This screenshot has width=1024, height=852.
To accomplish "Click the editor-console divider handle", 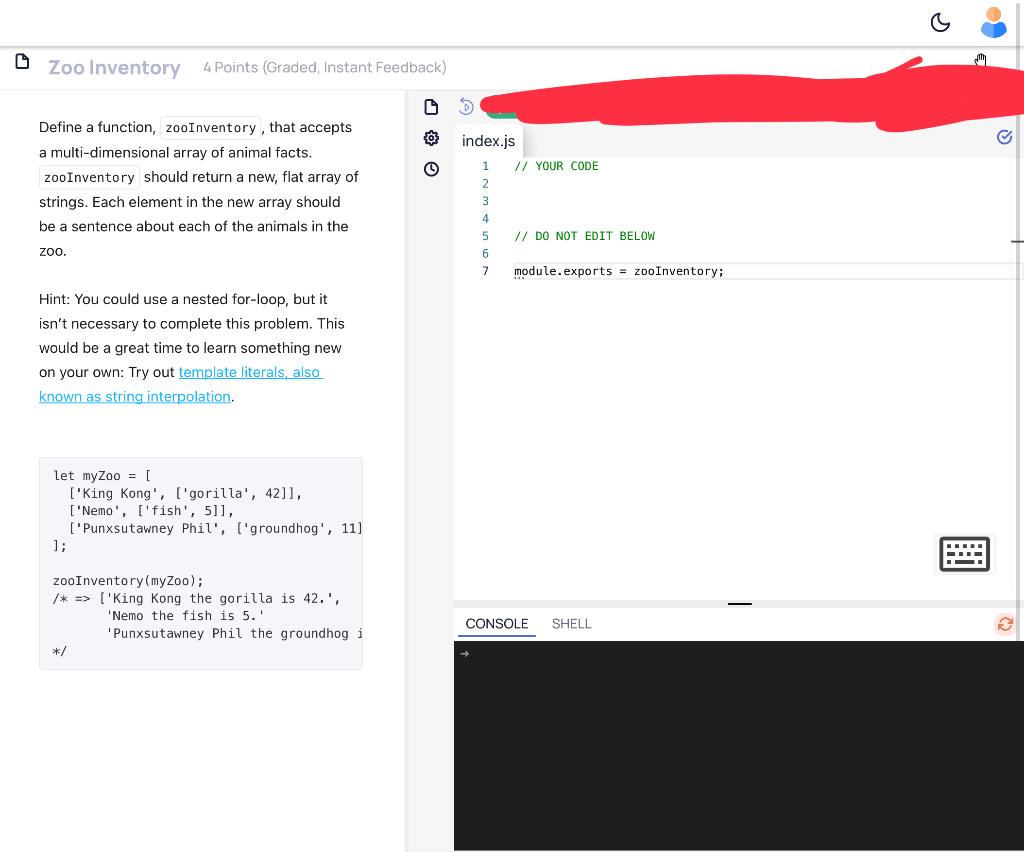I will tap(740, 605).
